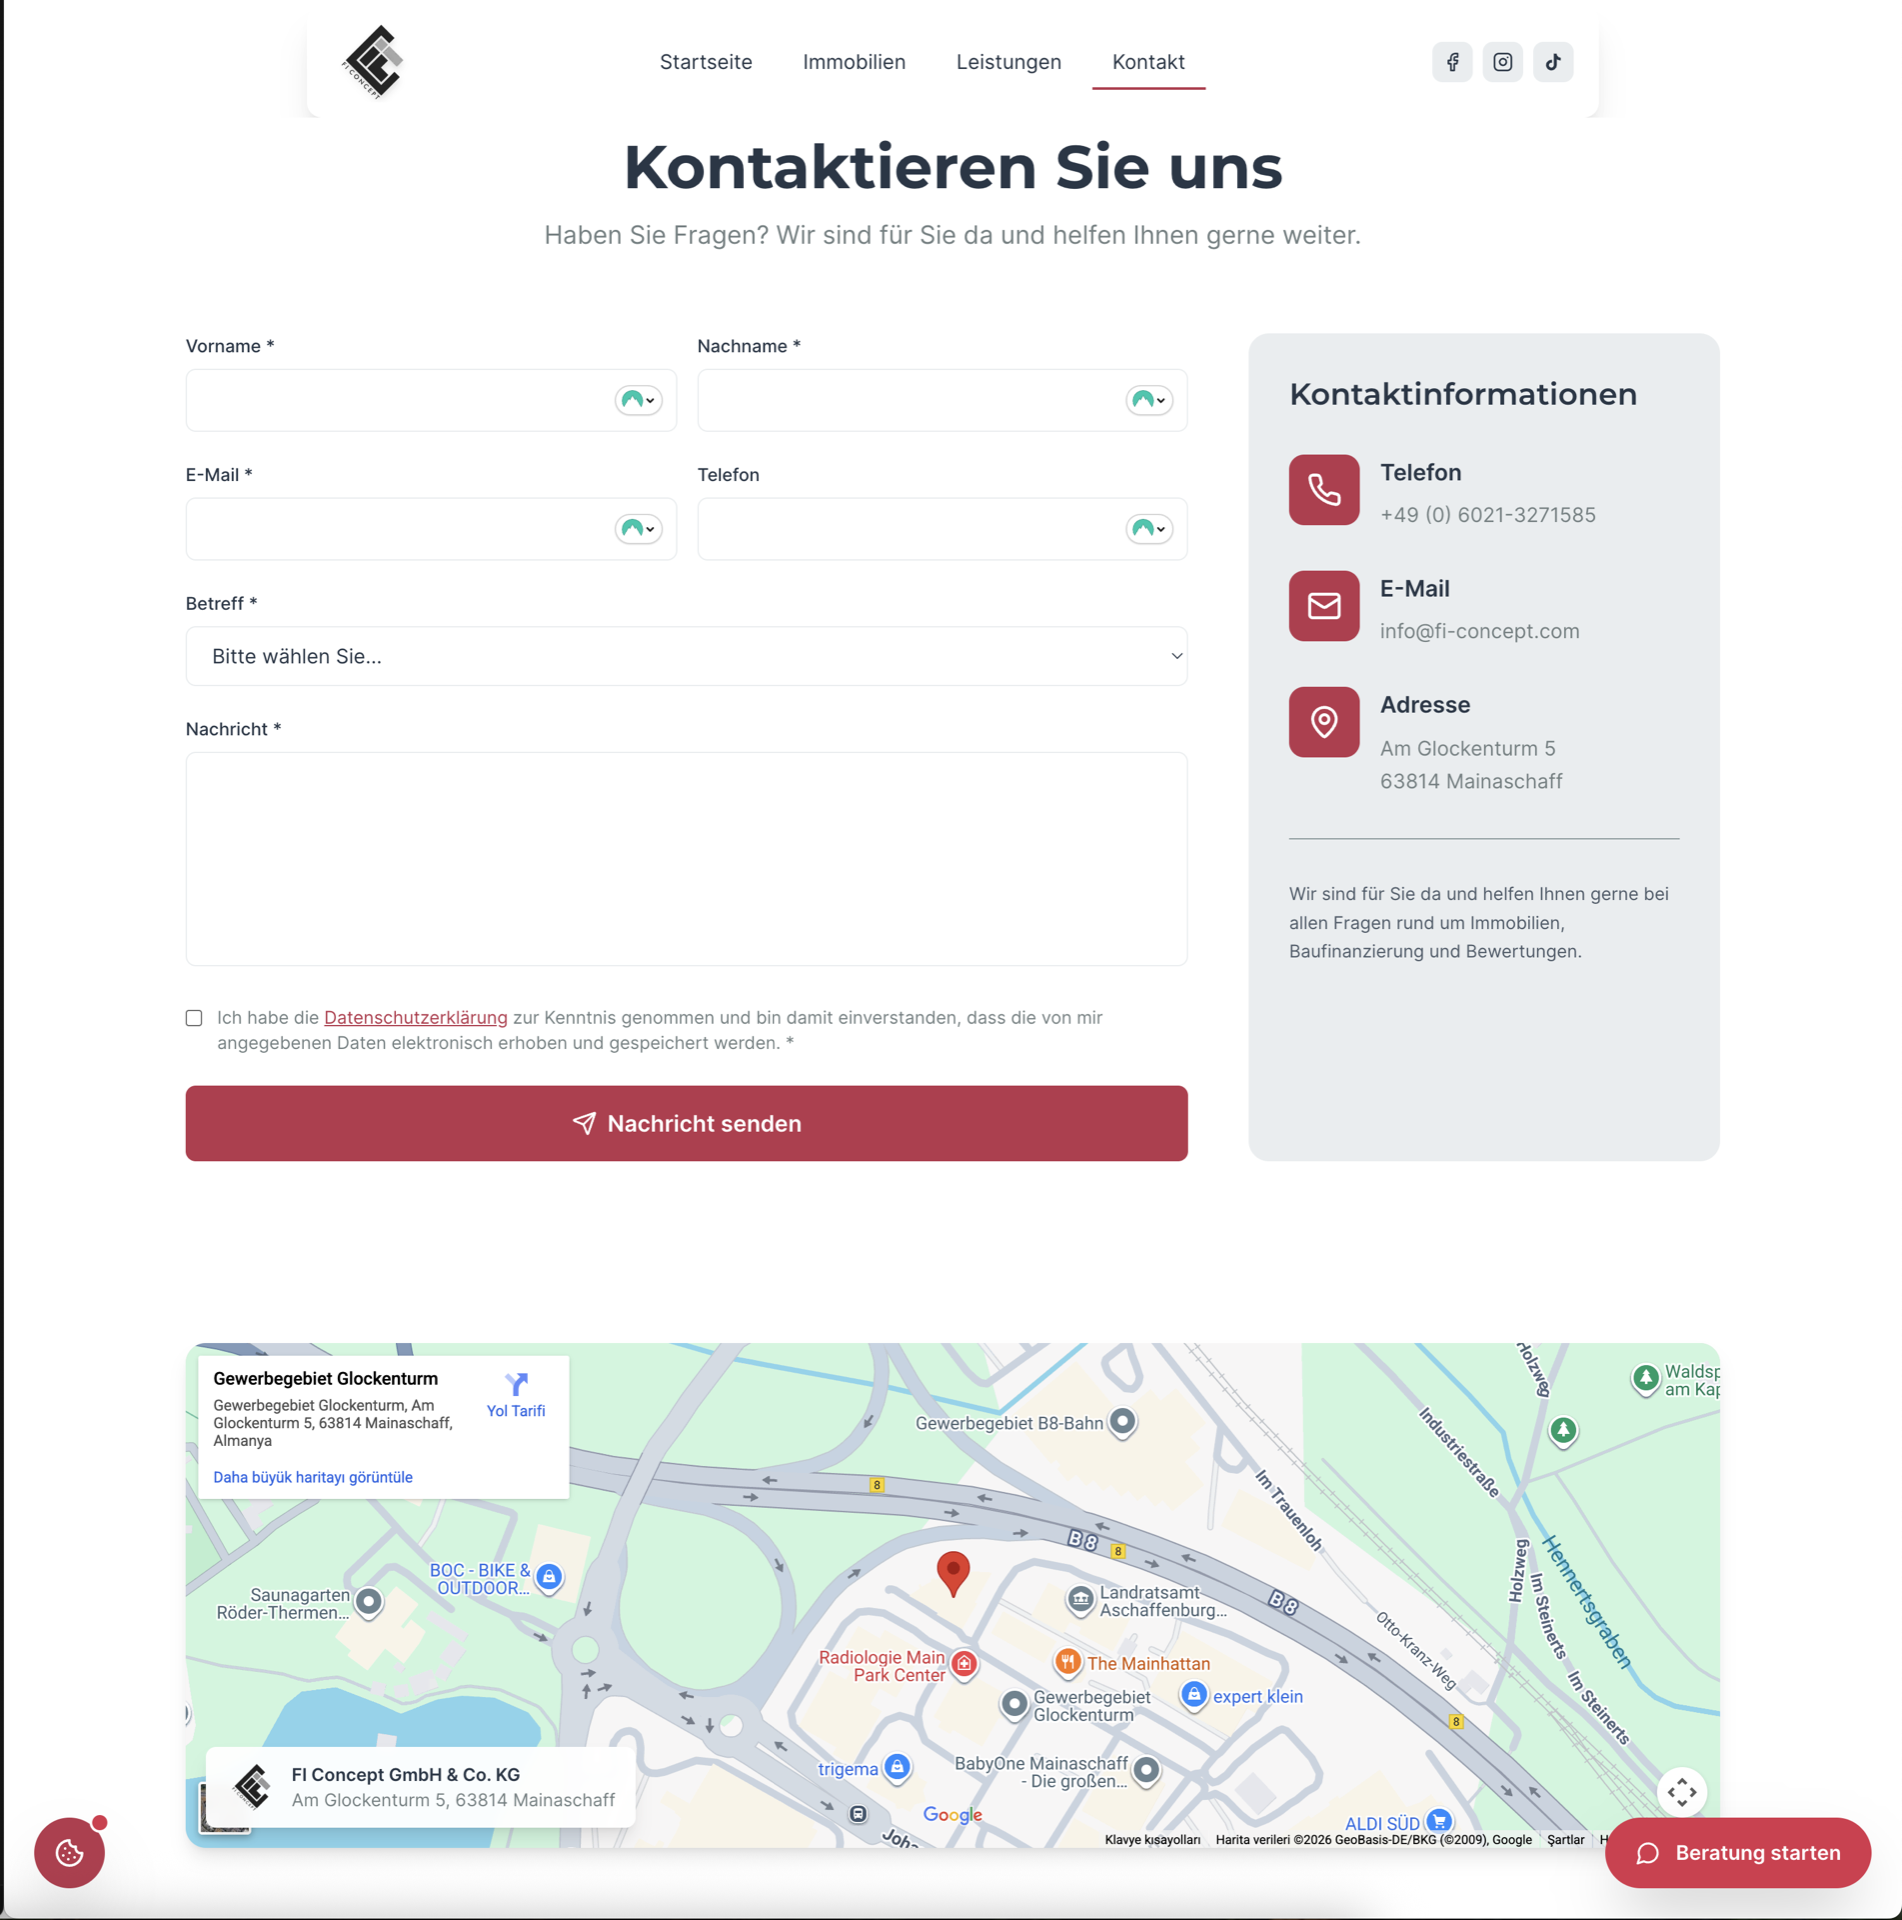Tick the Datenschutzerklärung consent checkbox

pyautogui.click(x=194, y=1018)
